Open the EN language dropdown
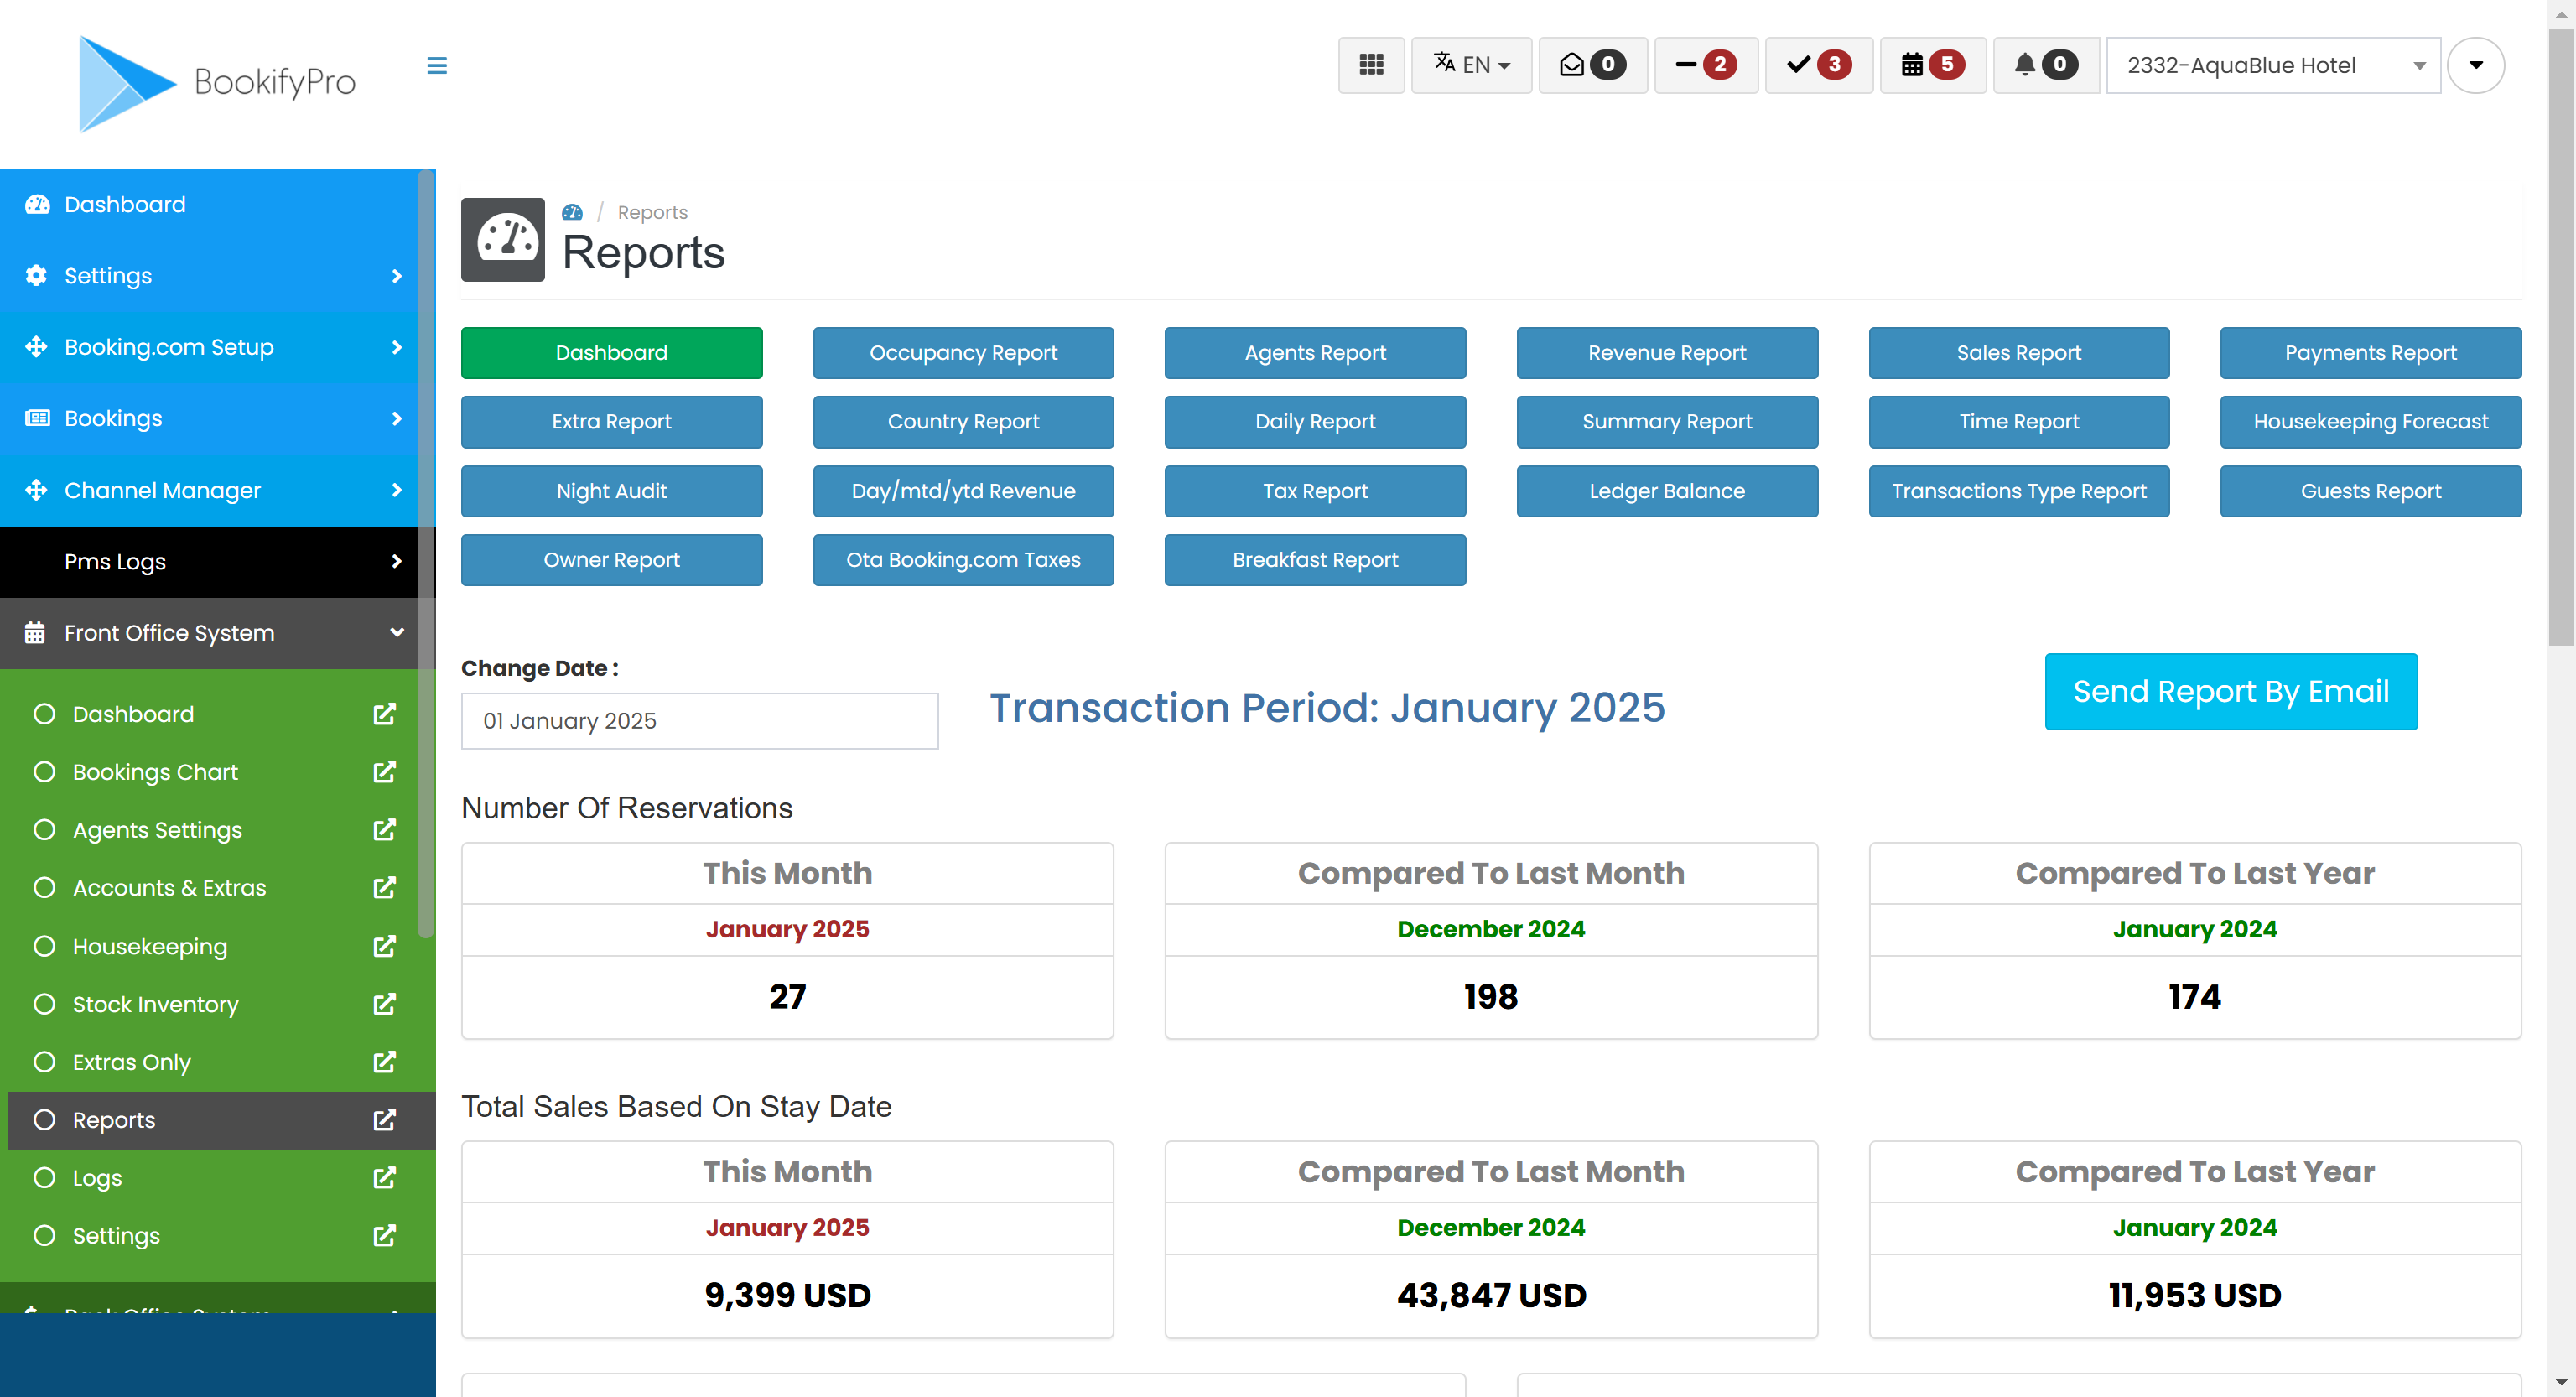Screen dimensions: 2576x1397 [x=1471, y=65]
